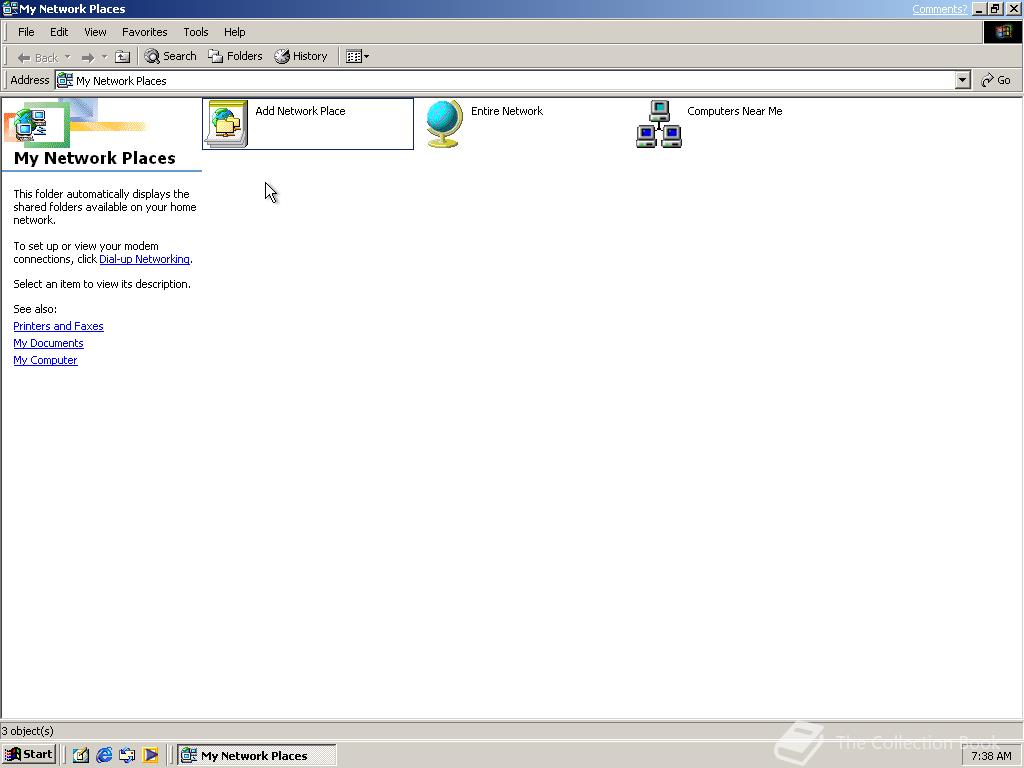Open the My Computer link

click(45, 360)
